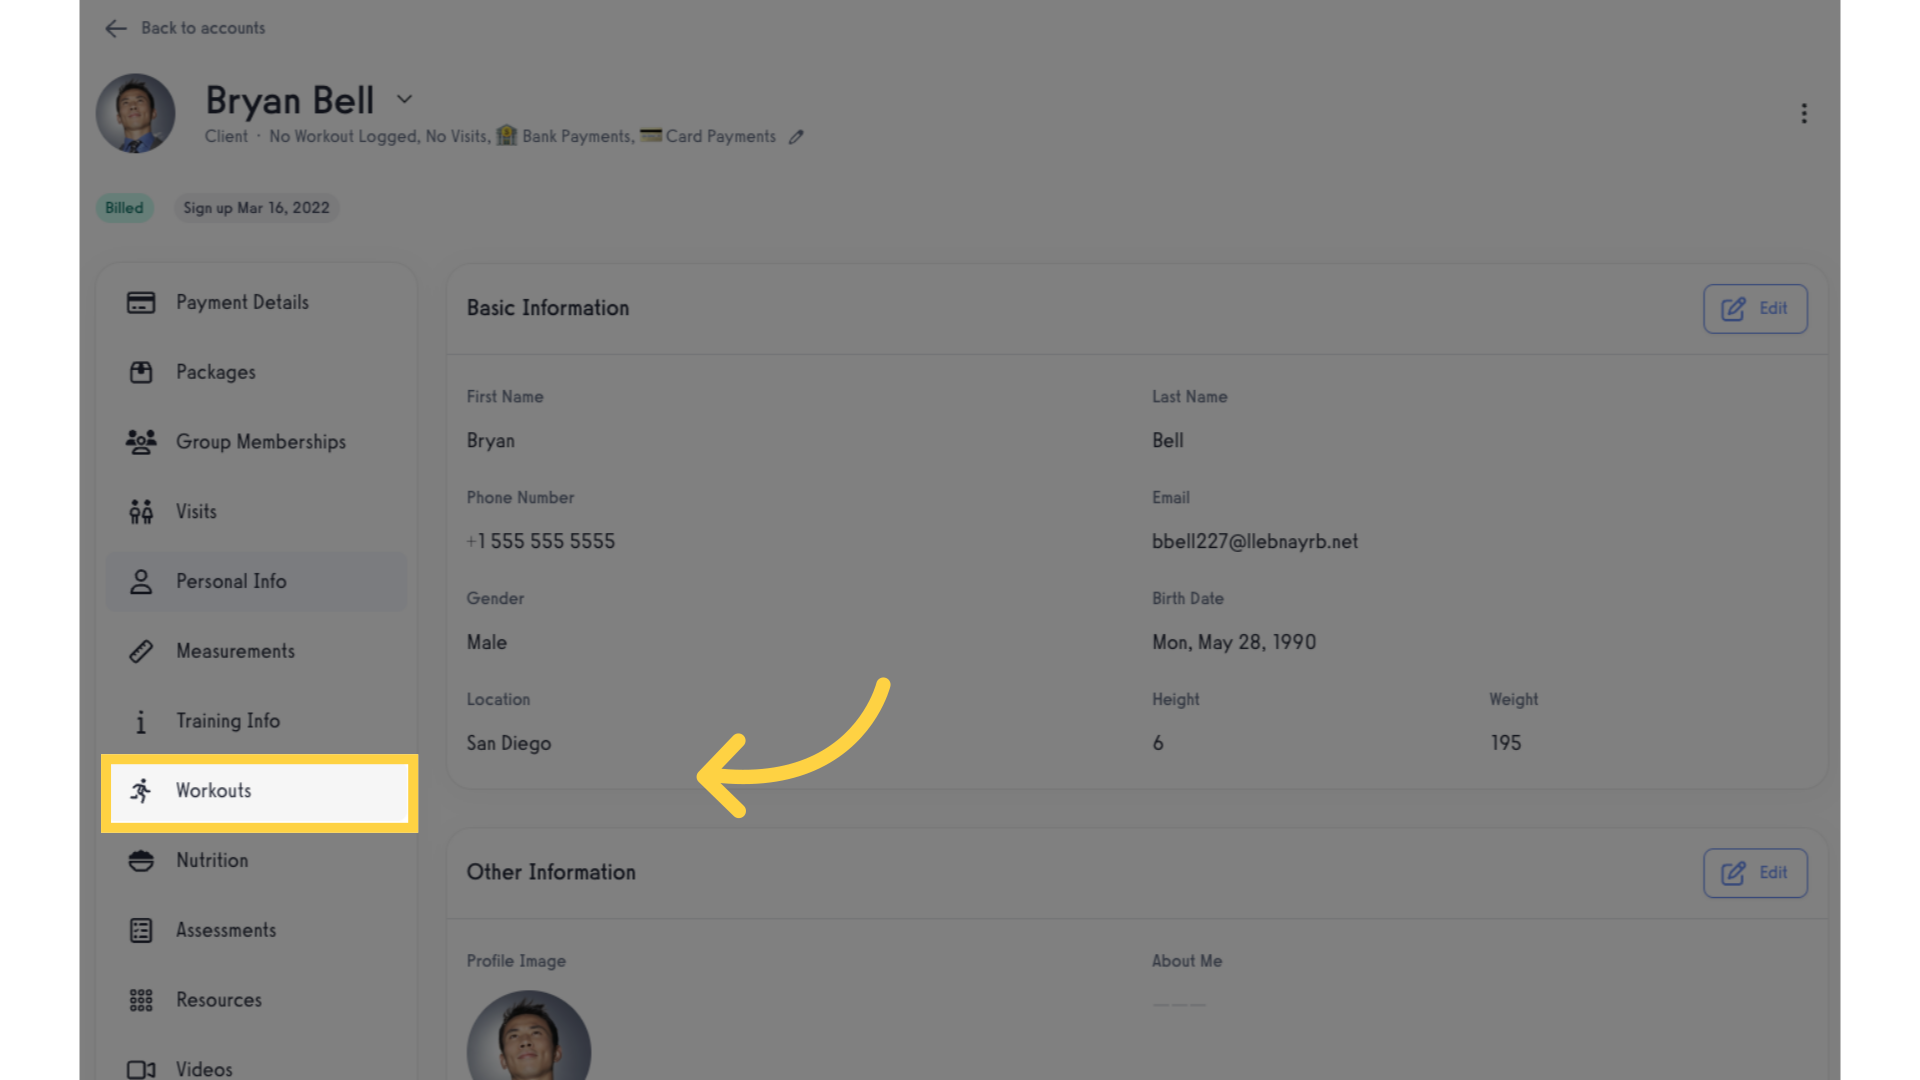
Task: Click the location value San Diego
Action: click(509, 744)
